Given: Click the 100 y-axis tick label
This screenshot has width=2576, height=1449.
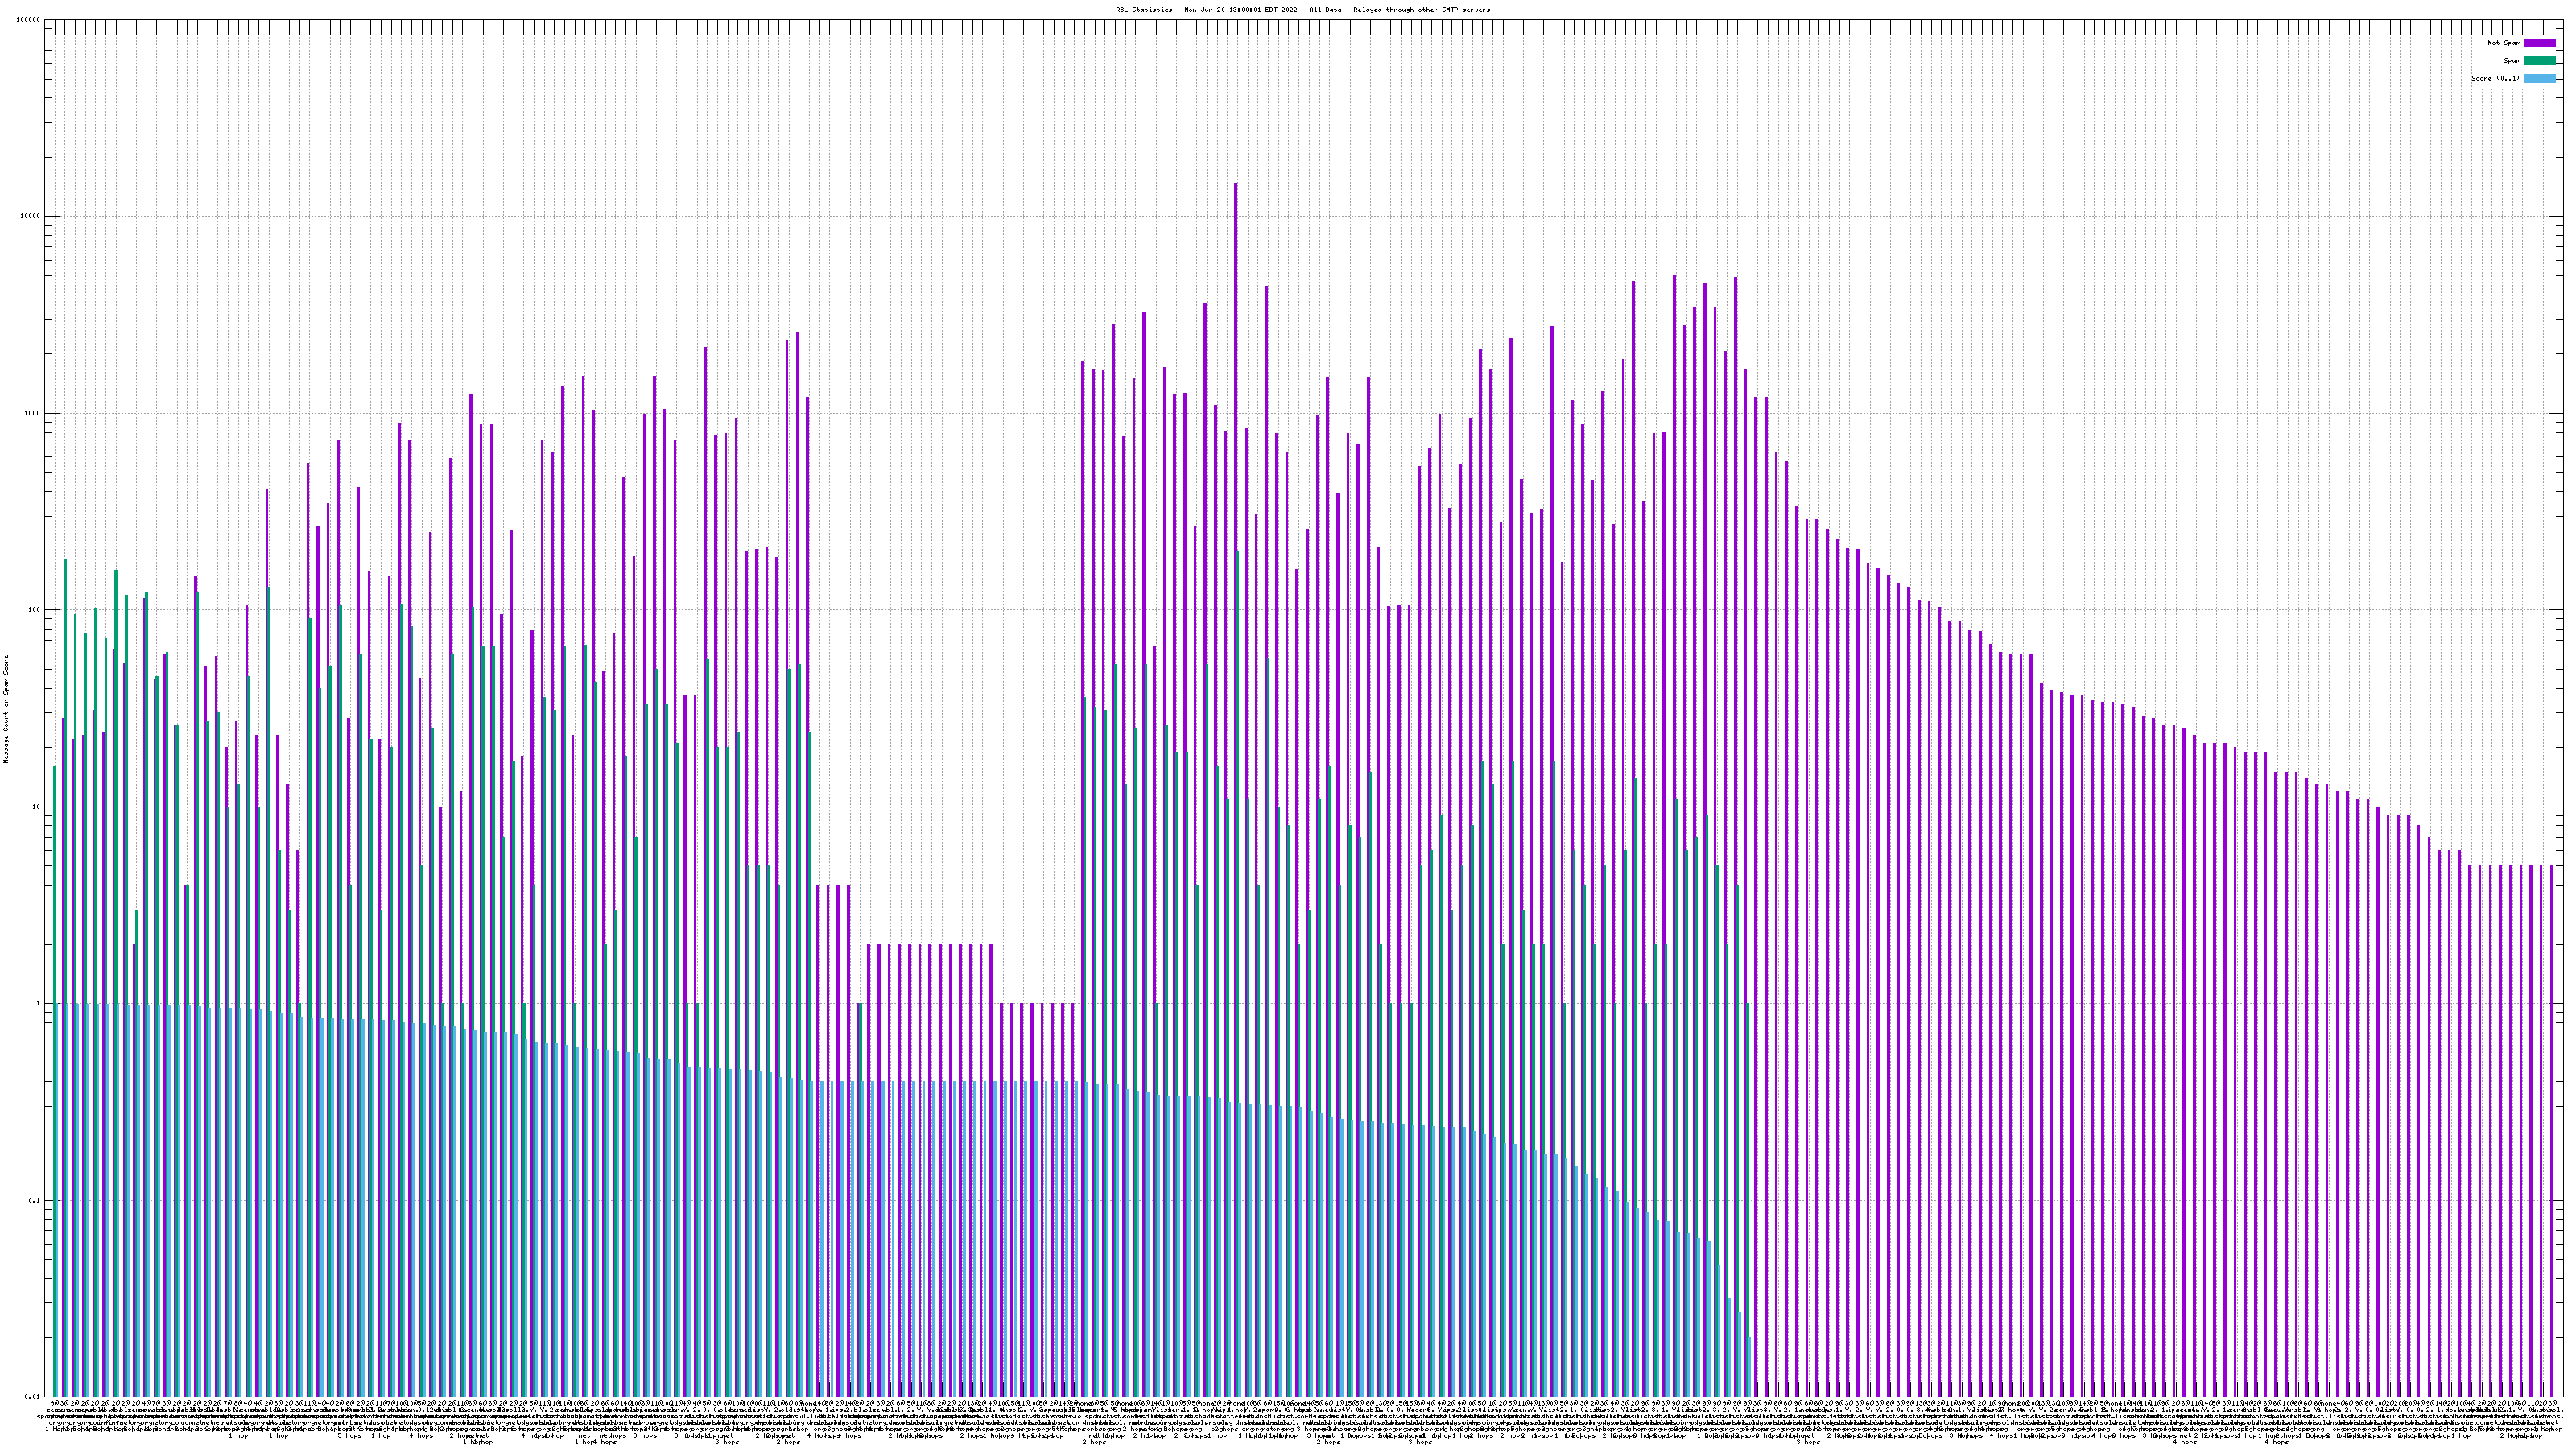Looking at the screenshot, I should pyautogui.click(x=35, y=610).
